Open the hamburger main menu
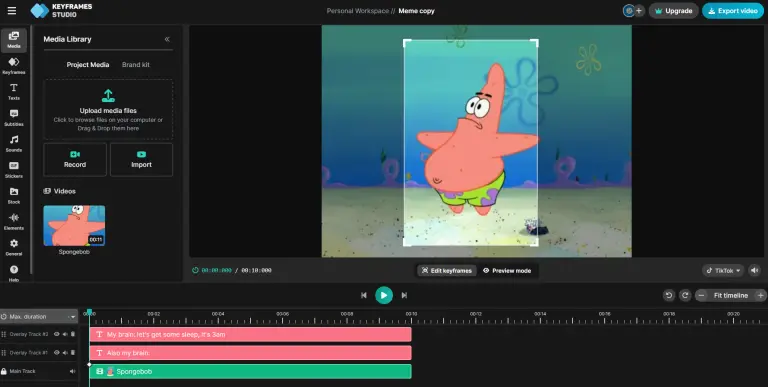Viewport: 768px width, 387px height. (x=12, y=10)
